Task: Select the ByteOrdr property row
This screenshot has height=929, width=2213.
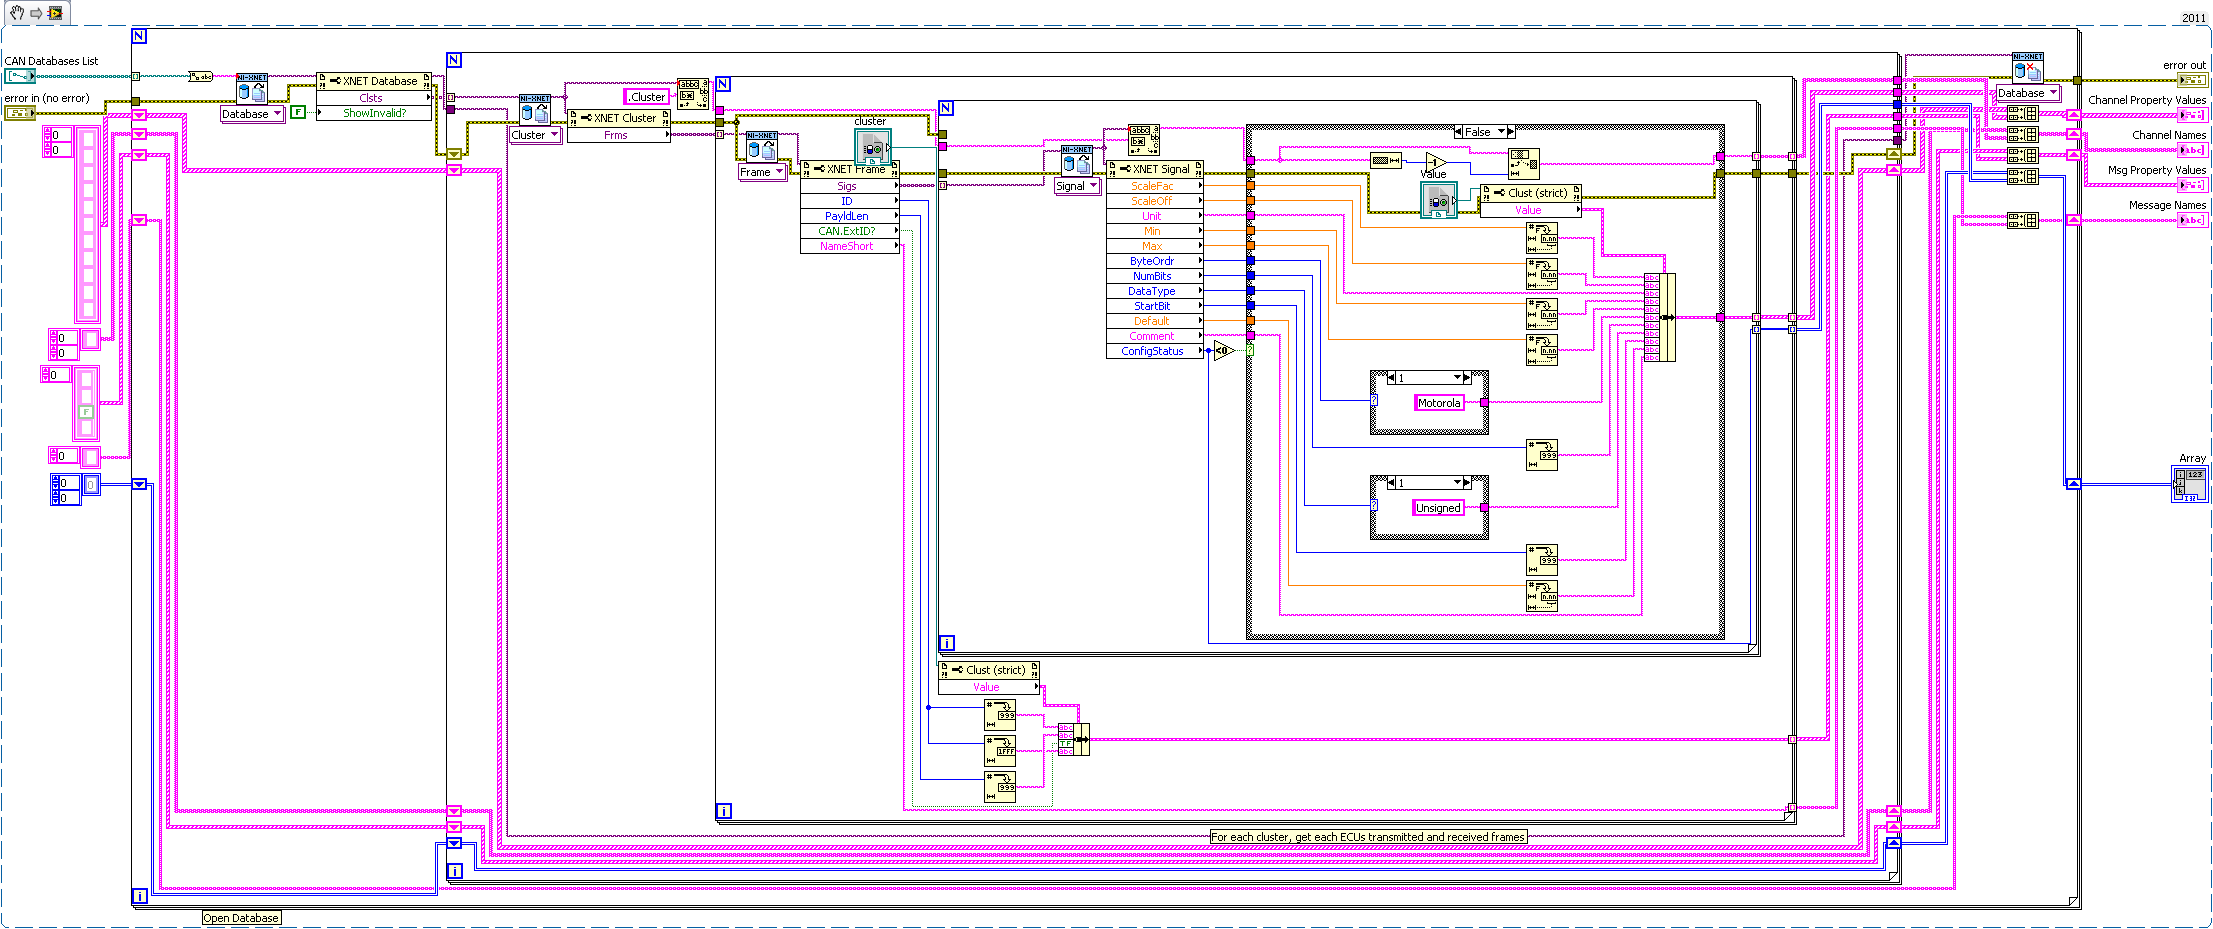Action: 1155,261
